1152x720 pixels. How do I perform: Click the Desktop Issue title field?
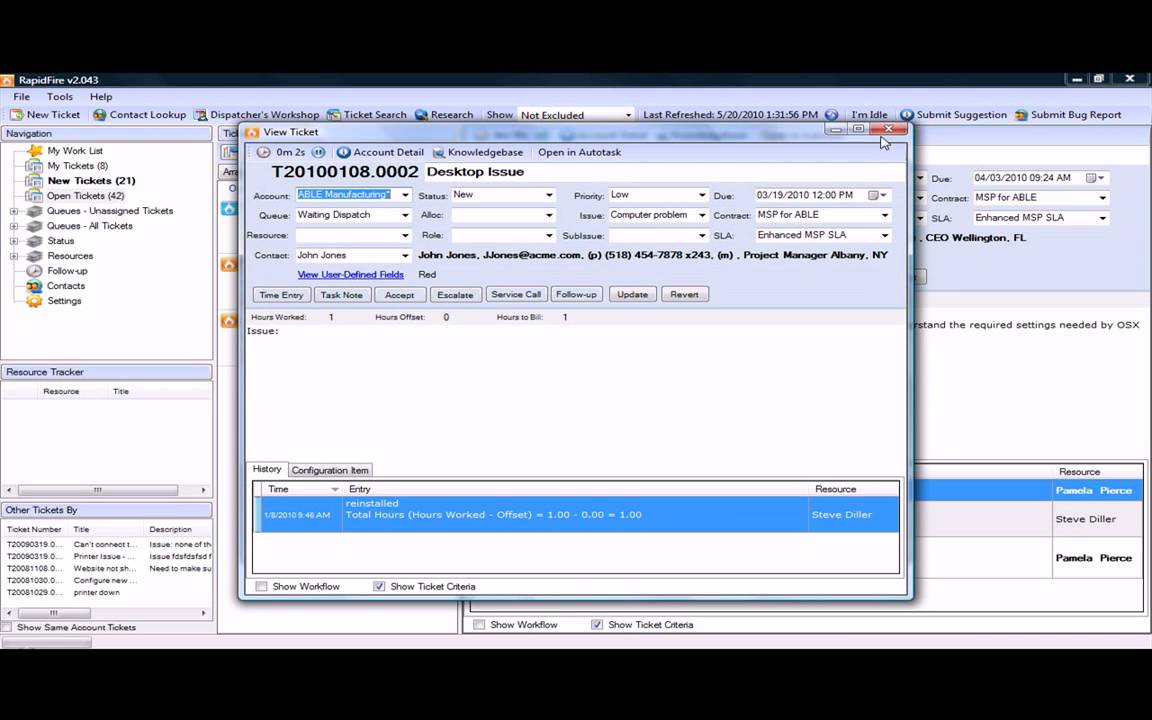[x=664, y=172]
